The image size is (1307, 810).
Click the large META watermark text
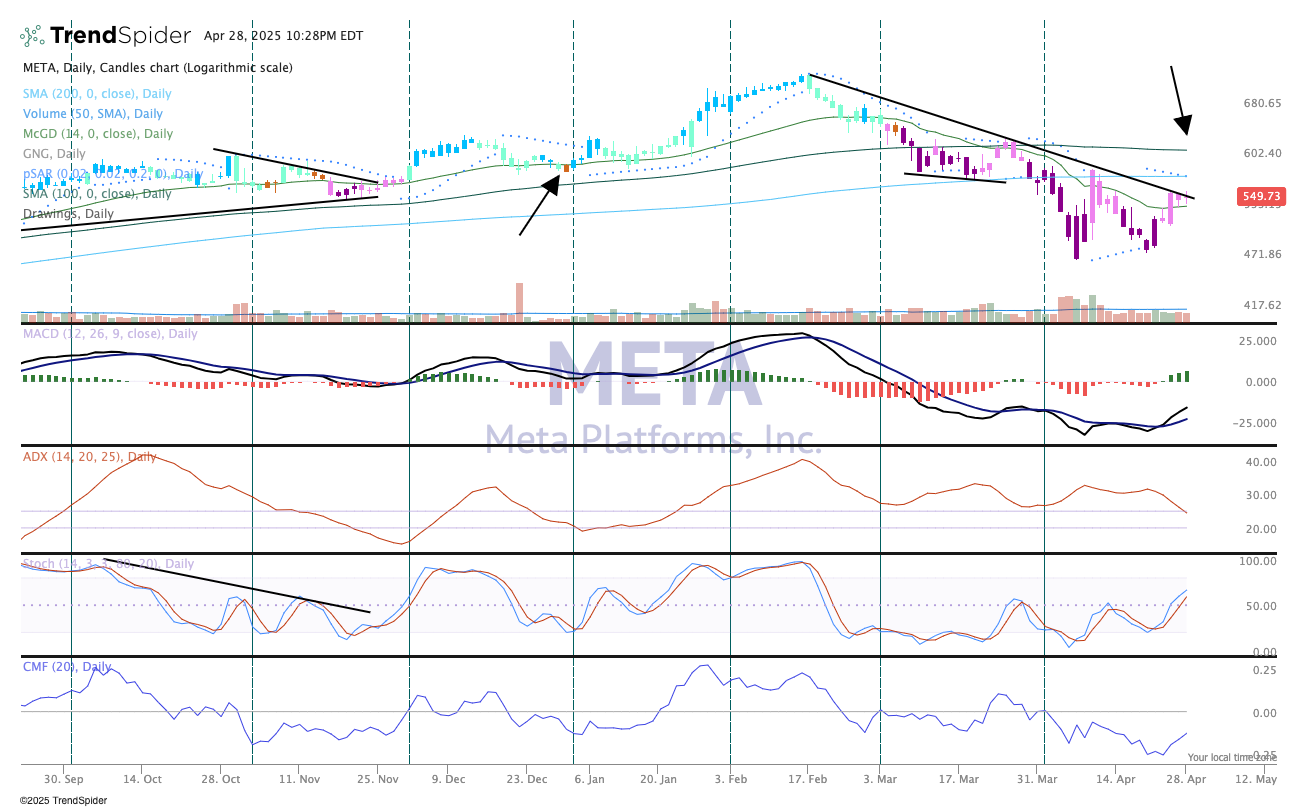[653, 377]
